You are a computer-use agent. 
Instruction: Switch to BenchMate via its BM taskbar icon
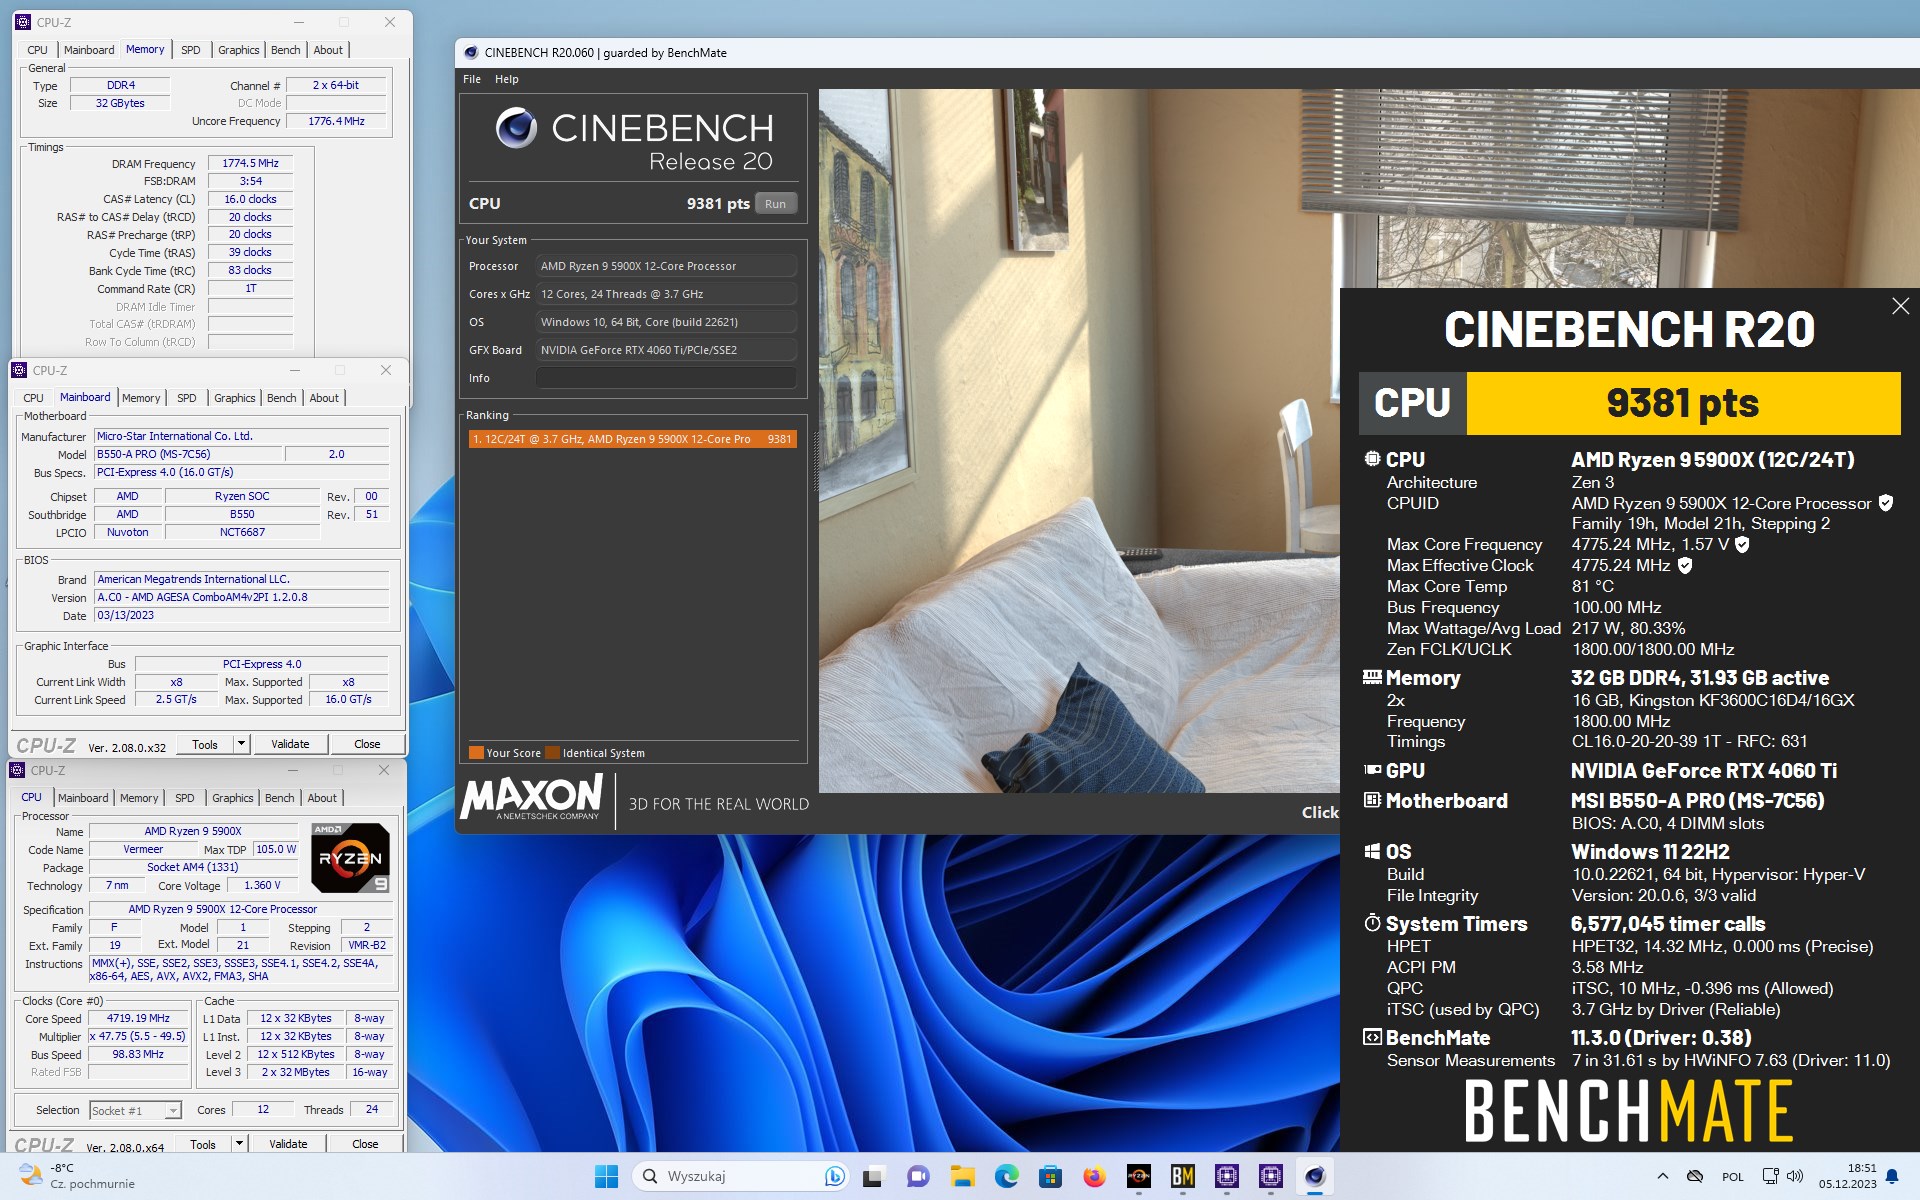[x=1182, y=1176]
